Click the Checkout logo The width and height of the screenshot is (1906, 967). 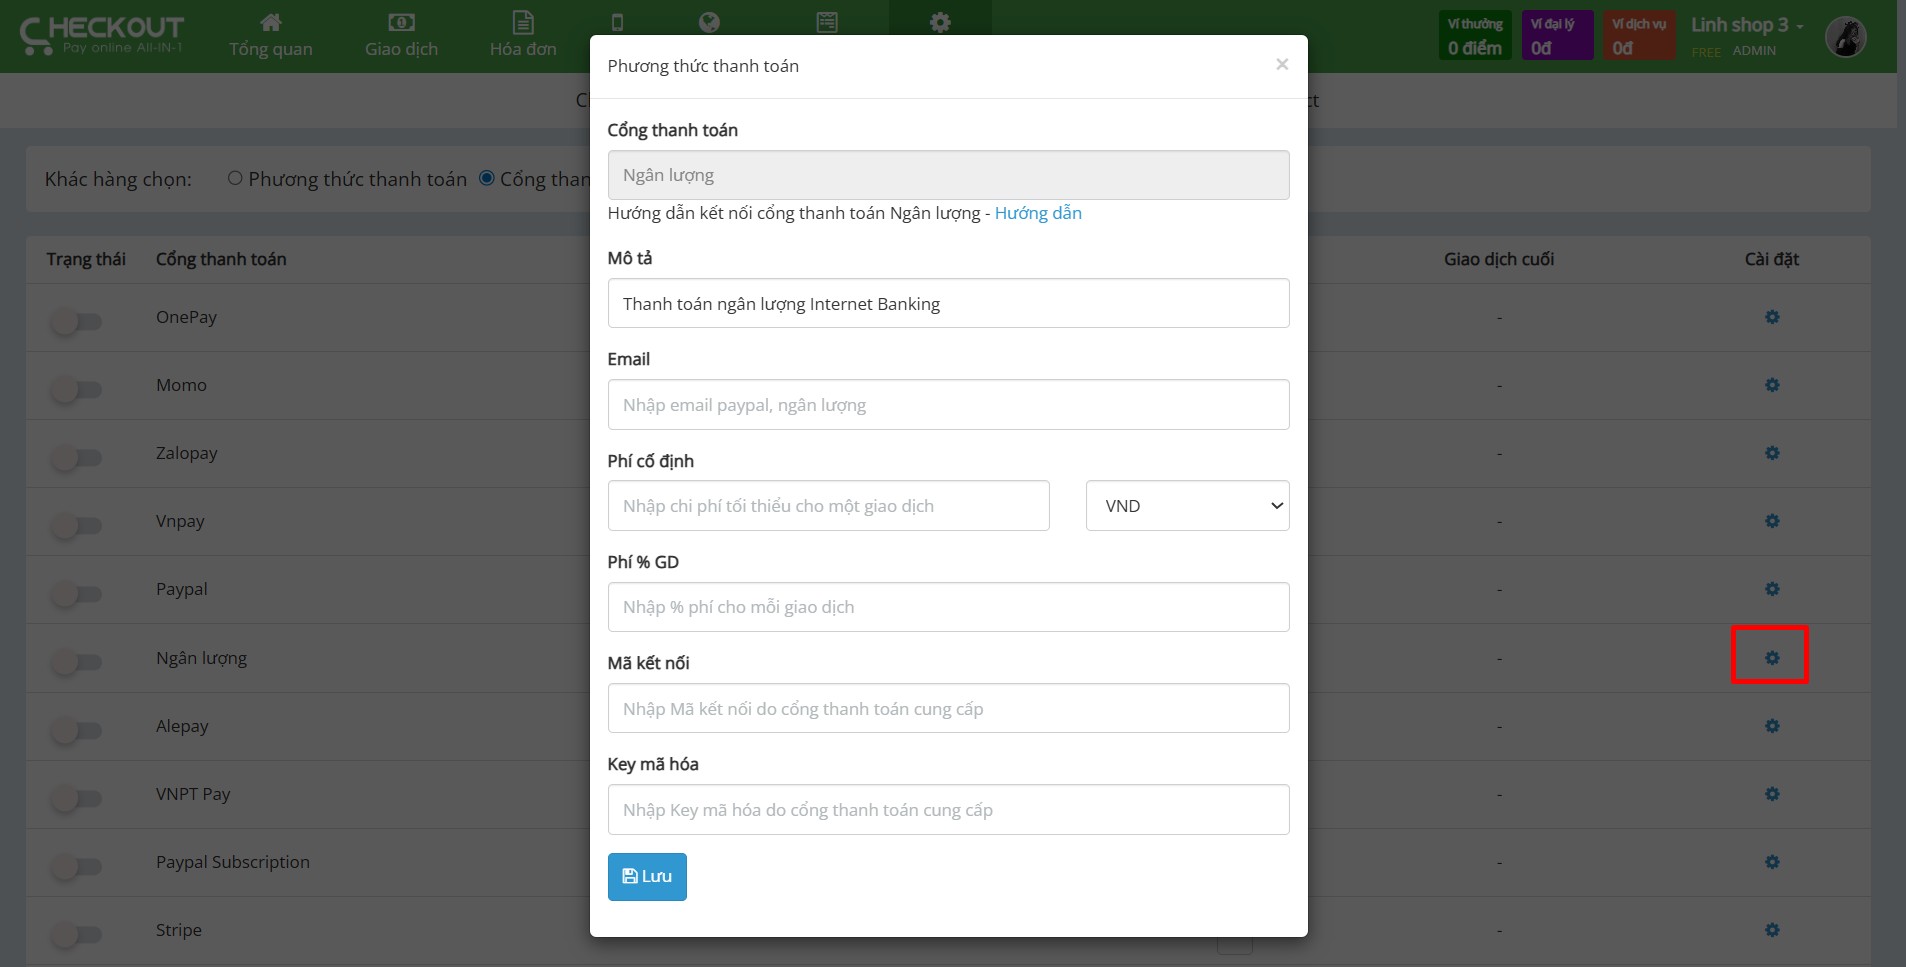tap(102, 35)
